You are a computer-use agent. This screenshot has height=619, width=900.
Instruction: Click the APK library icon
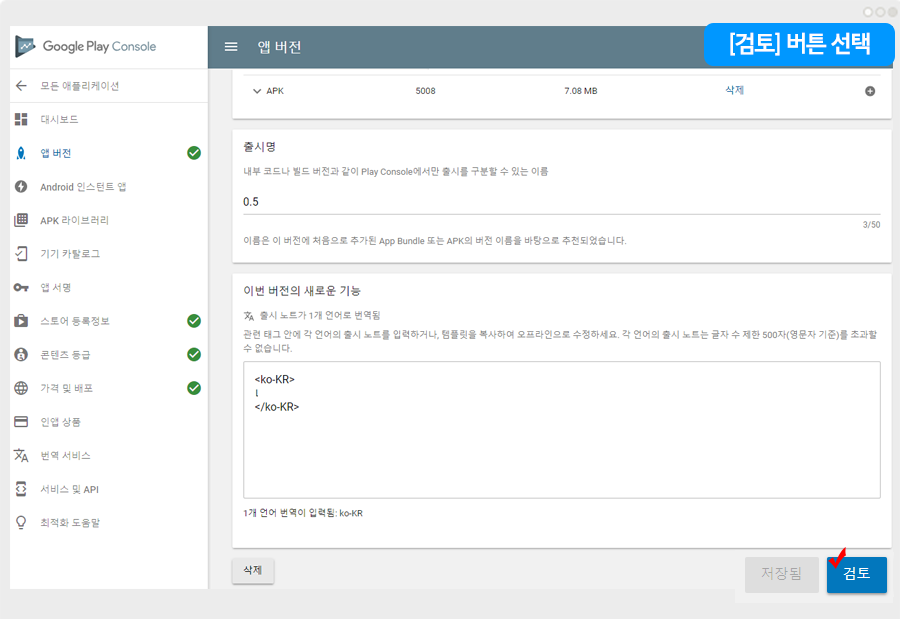click(21, 220)
